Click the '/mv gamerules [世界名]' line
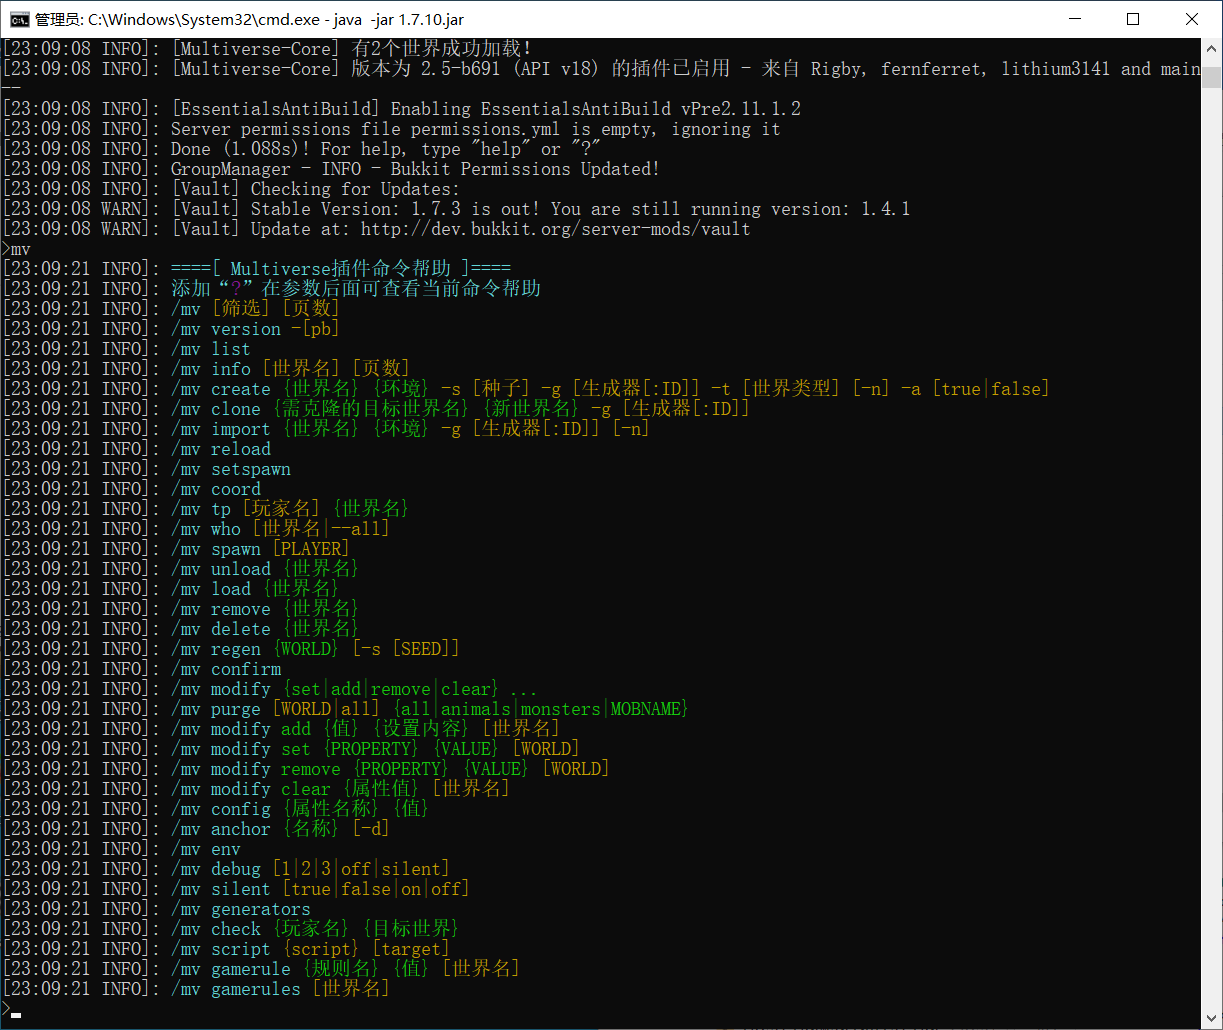Screen dimensions: 1223x1030 click(196, 989)
